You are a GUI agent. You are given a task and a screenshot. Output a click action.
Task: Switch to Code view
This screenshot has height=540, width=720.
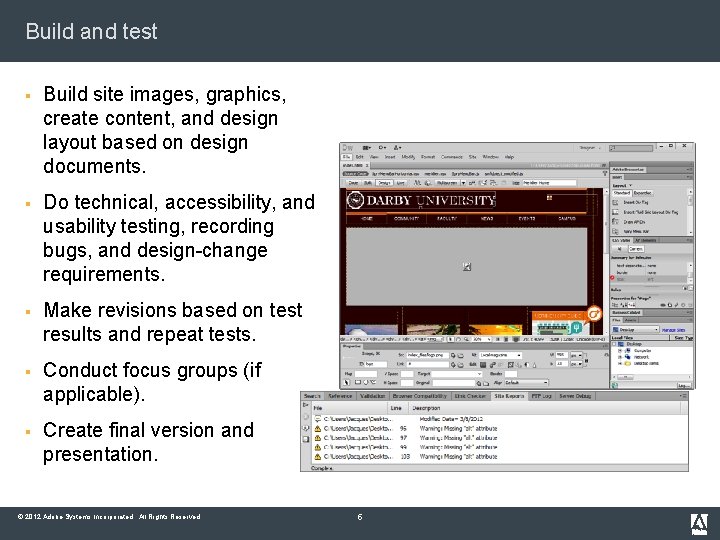point(353,183)
